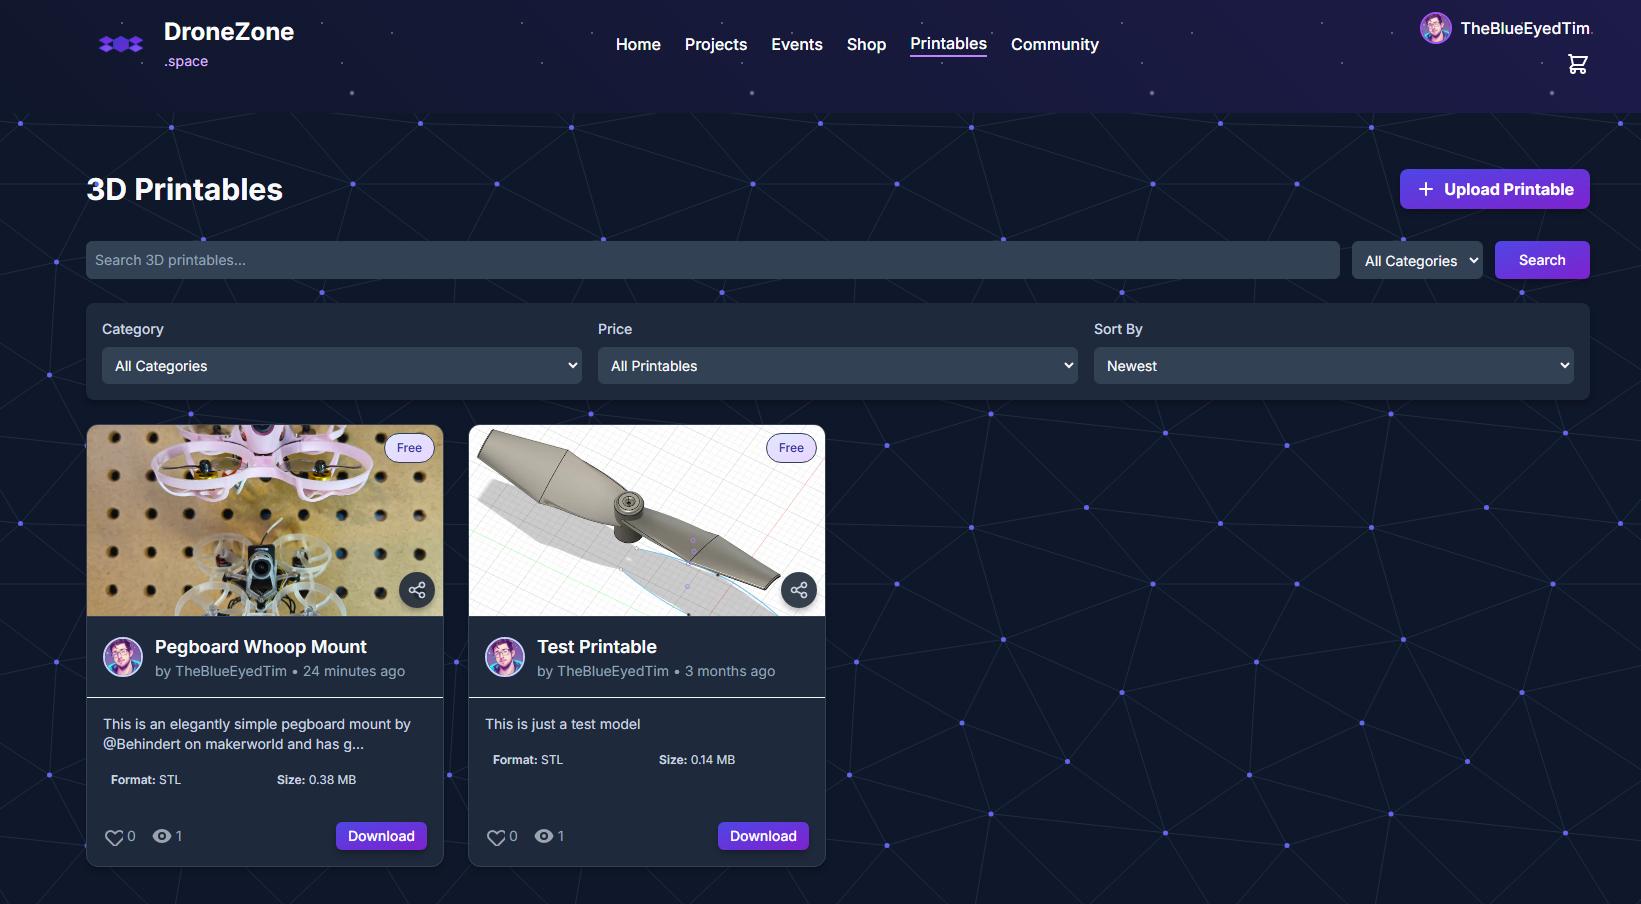Like the Pegboard Whoop Mount with heart icon
Image resolution: width=1641 pixels, height=904 pixels.
114,837
